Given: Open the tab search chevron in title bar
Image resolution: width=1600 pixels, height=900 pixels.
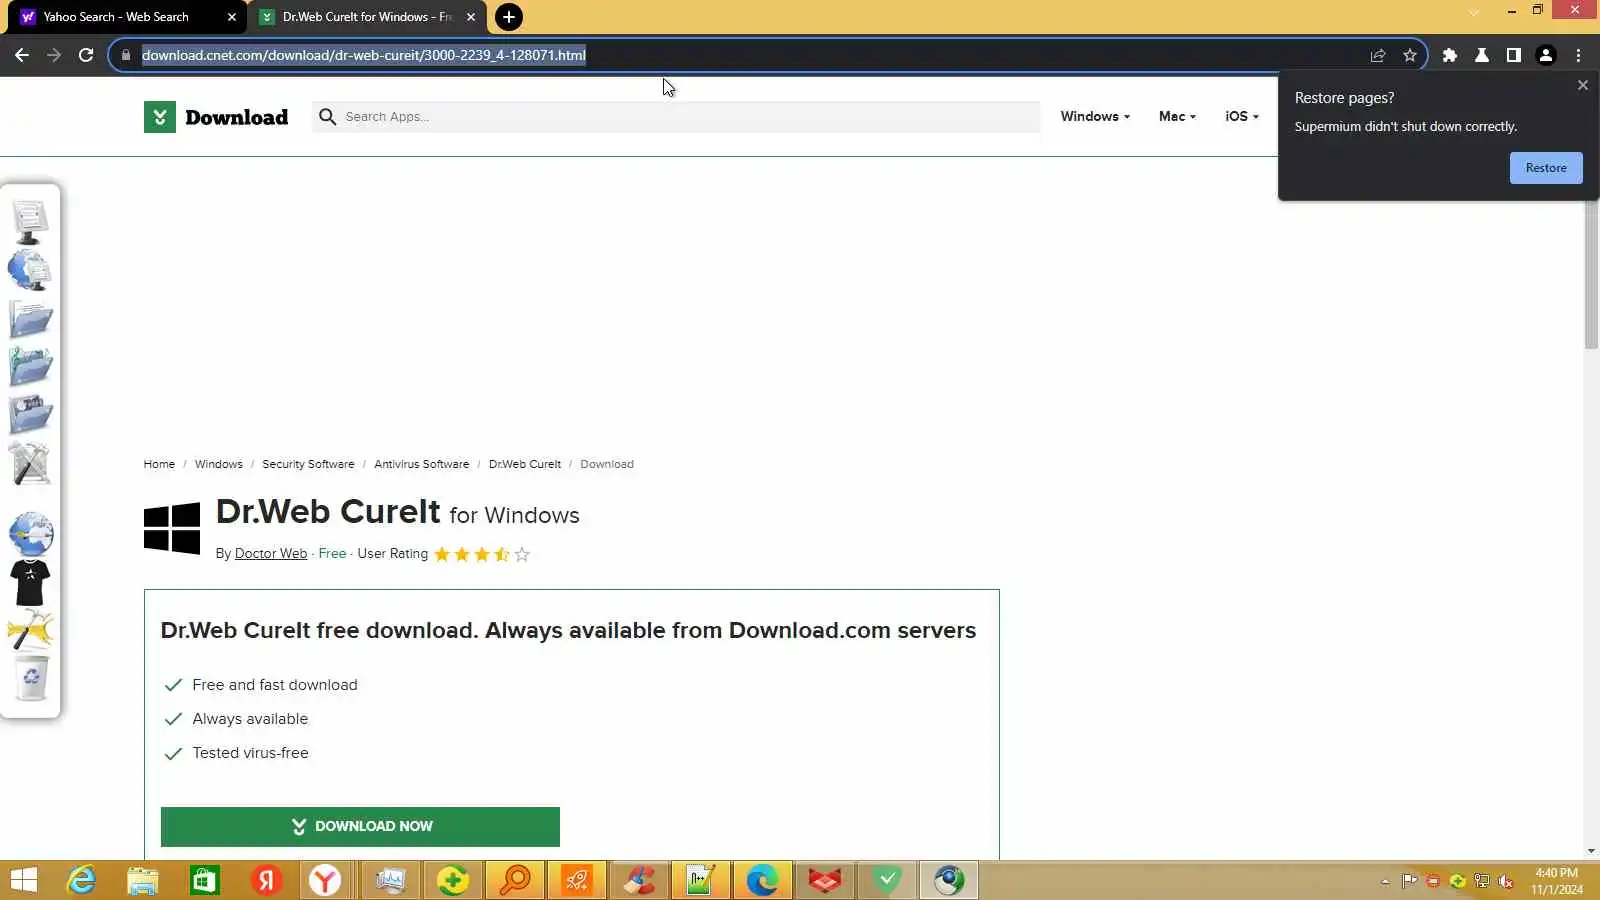Looking at the screenshot, I should pyautogui.click(x=1474, y=12).
